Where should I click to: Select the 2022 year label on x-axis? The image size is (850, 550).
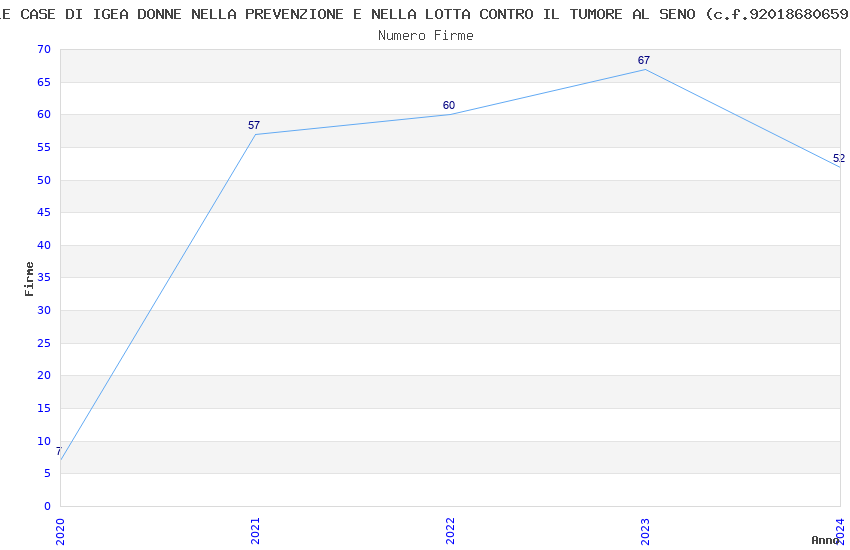(x=450, y=529)
